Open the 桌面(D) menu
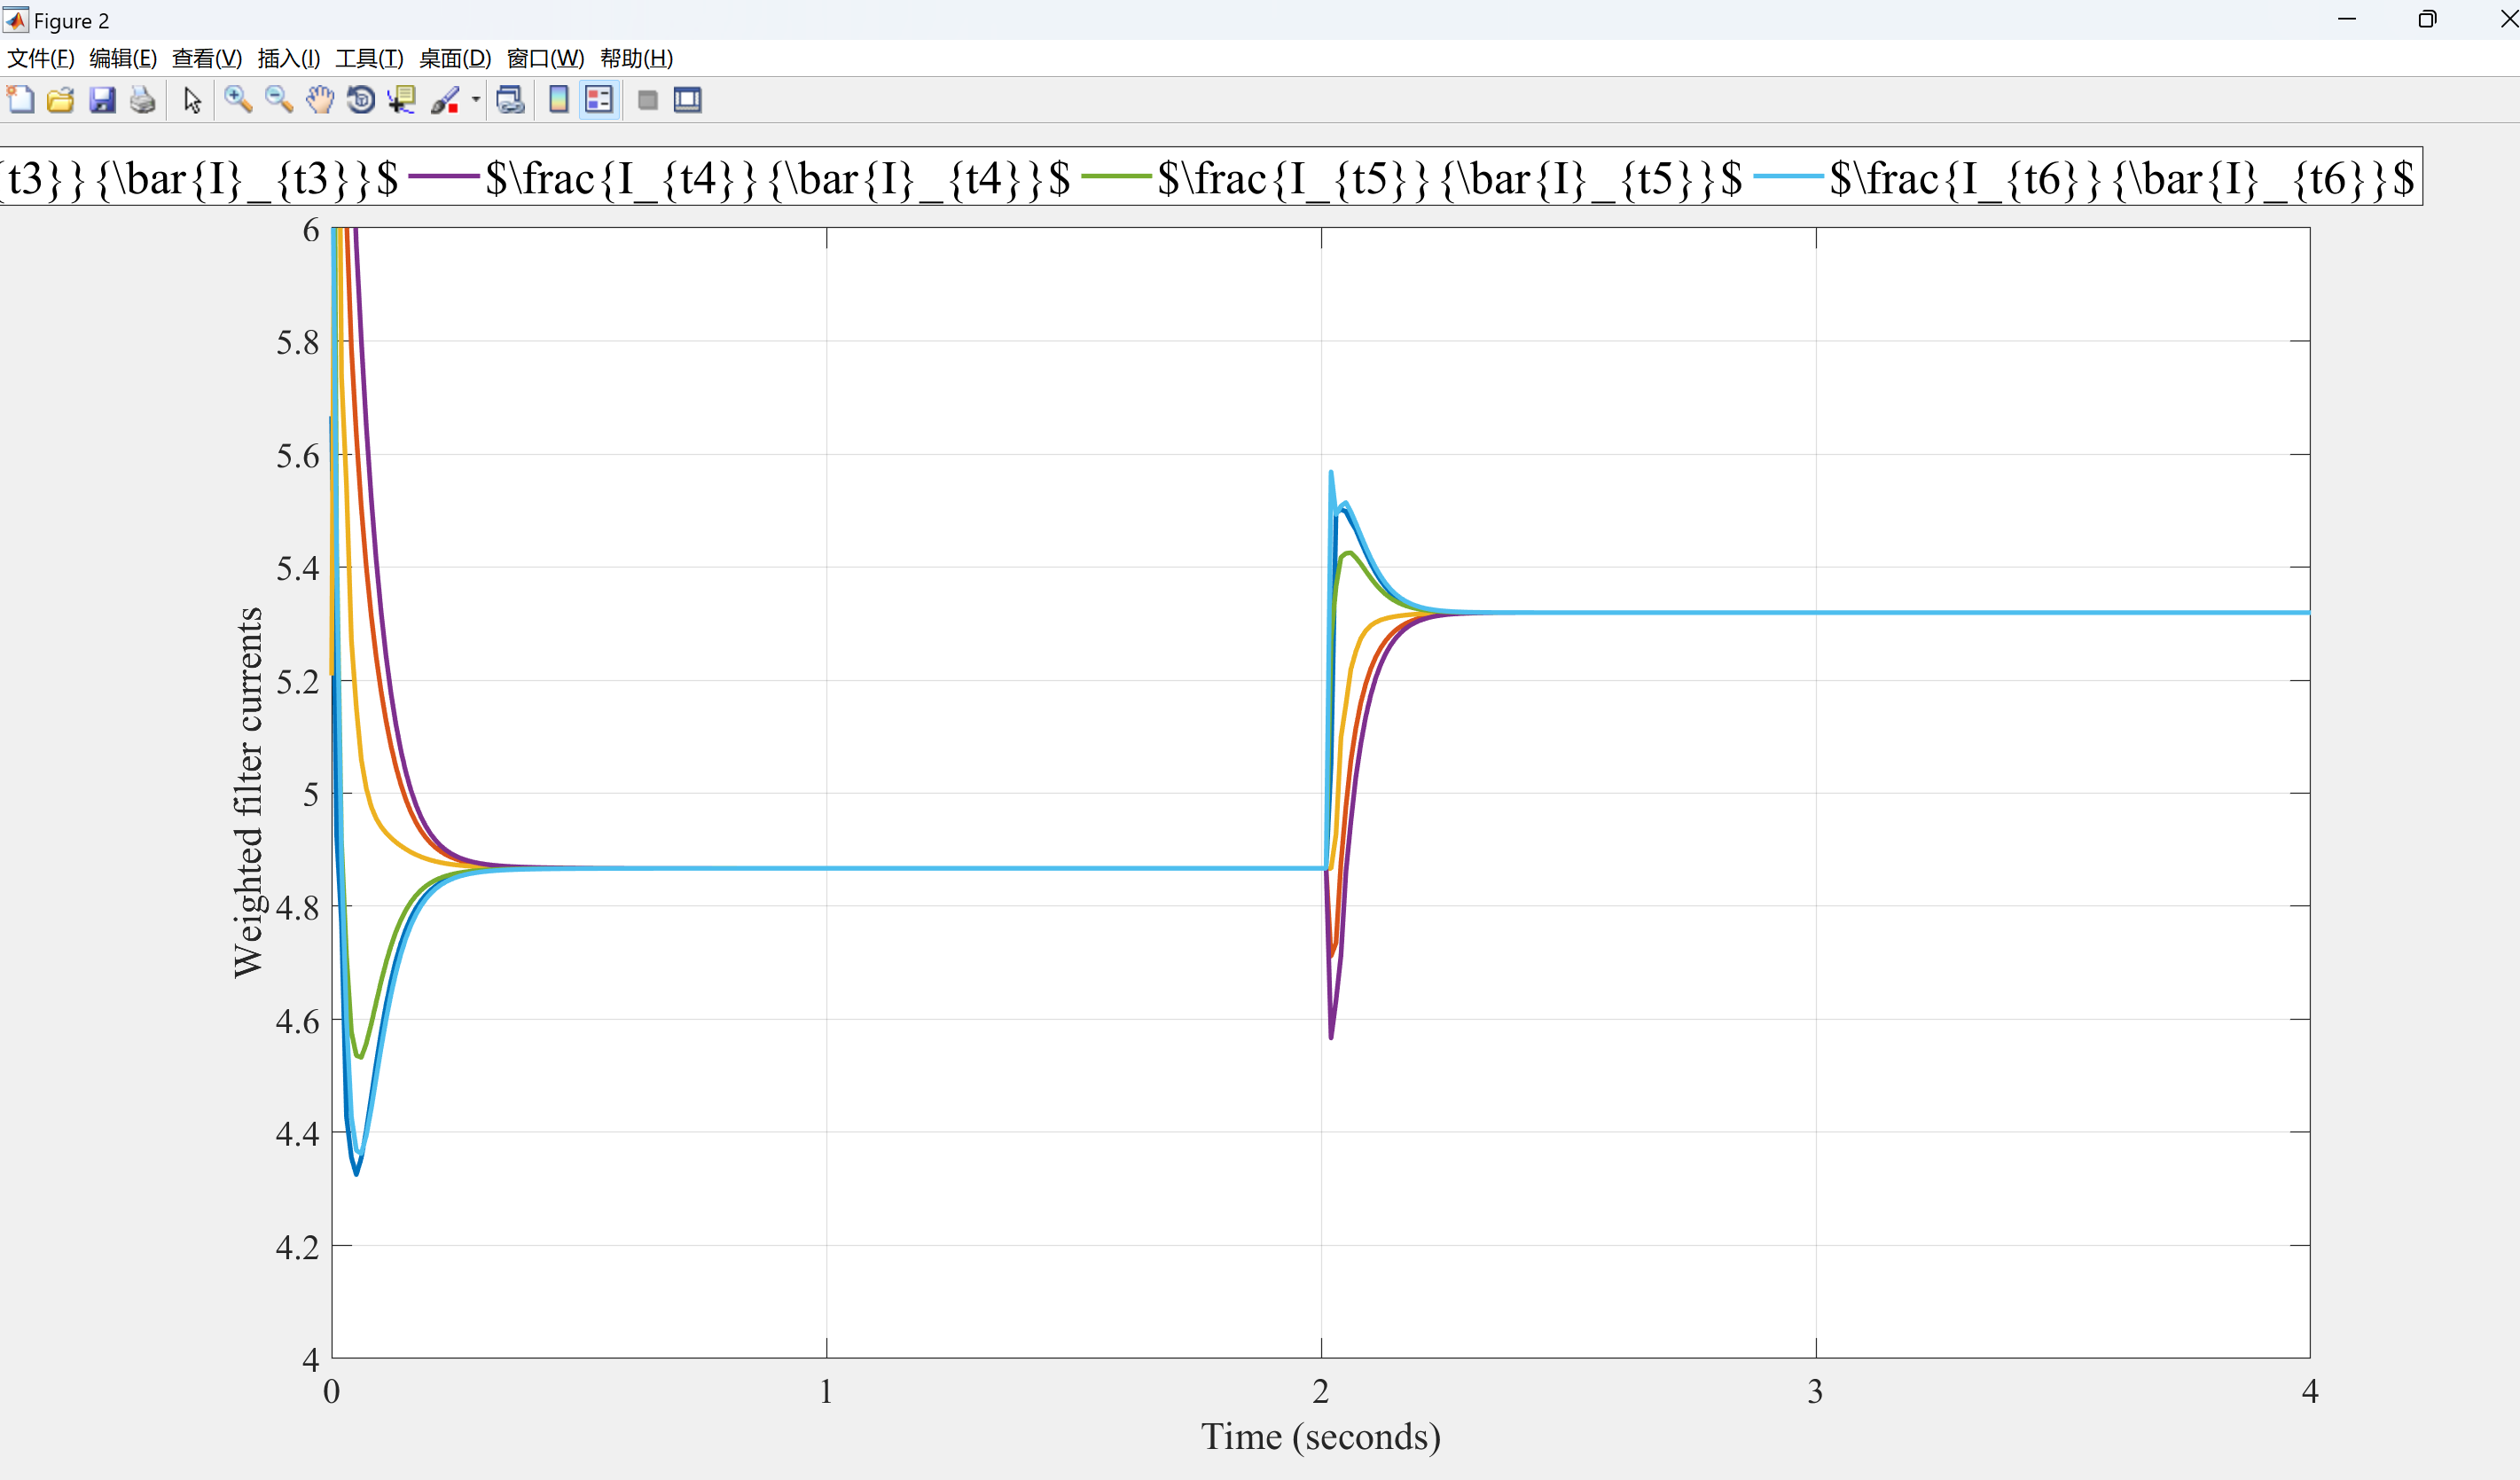This screenshot has width=2520, height=1480. (455, 58)
